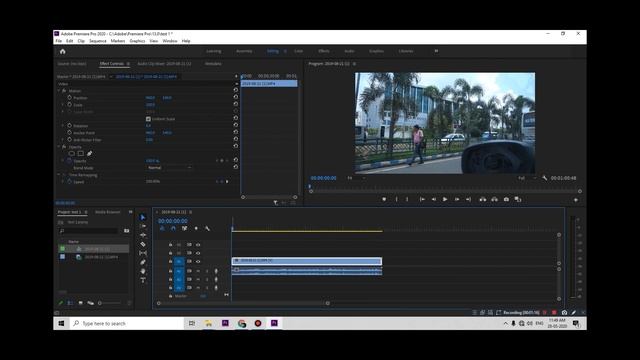Click Export Frame camera icon in Program monitor
Image resolution: width=640 pixels, height=360 pixels.
point(506,199)
